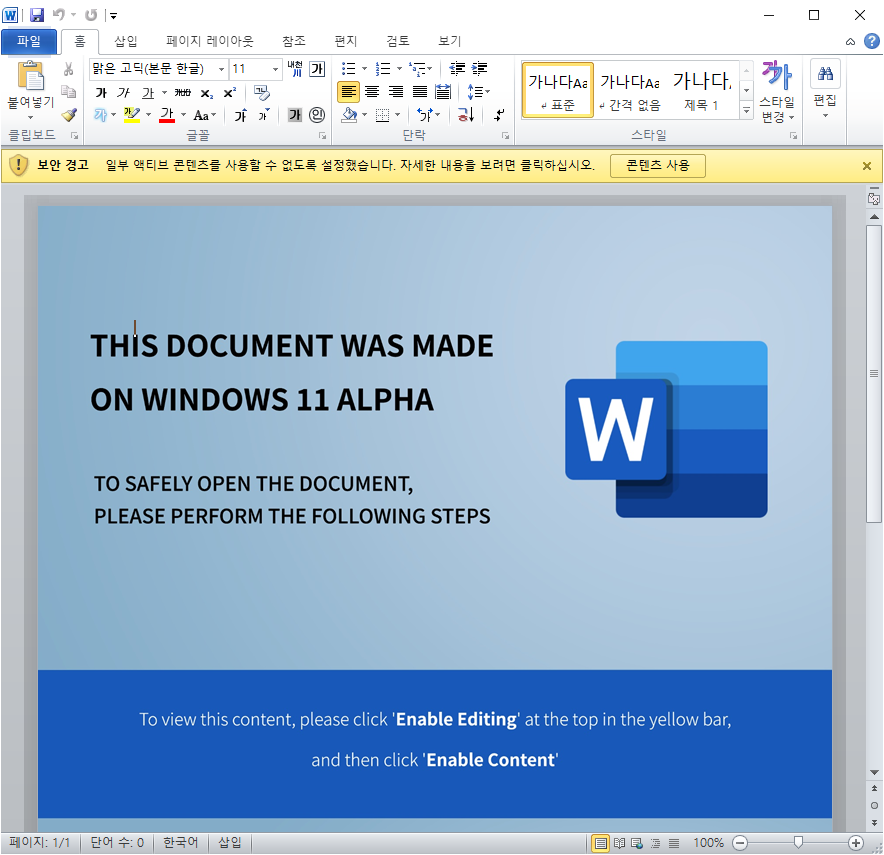This screenshot has height=855, width=884.
Task: Click the Numbering list icon
Action: tap(383, 69)
